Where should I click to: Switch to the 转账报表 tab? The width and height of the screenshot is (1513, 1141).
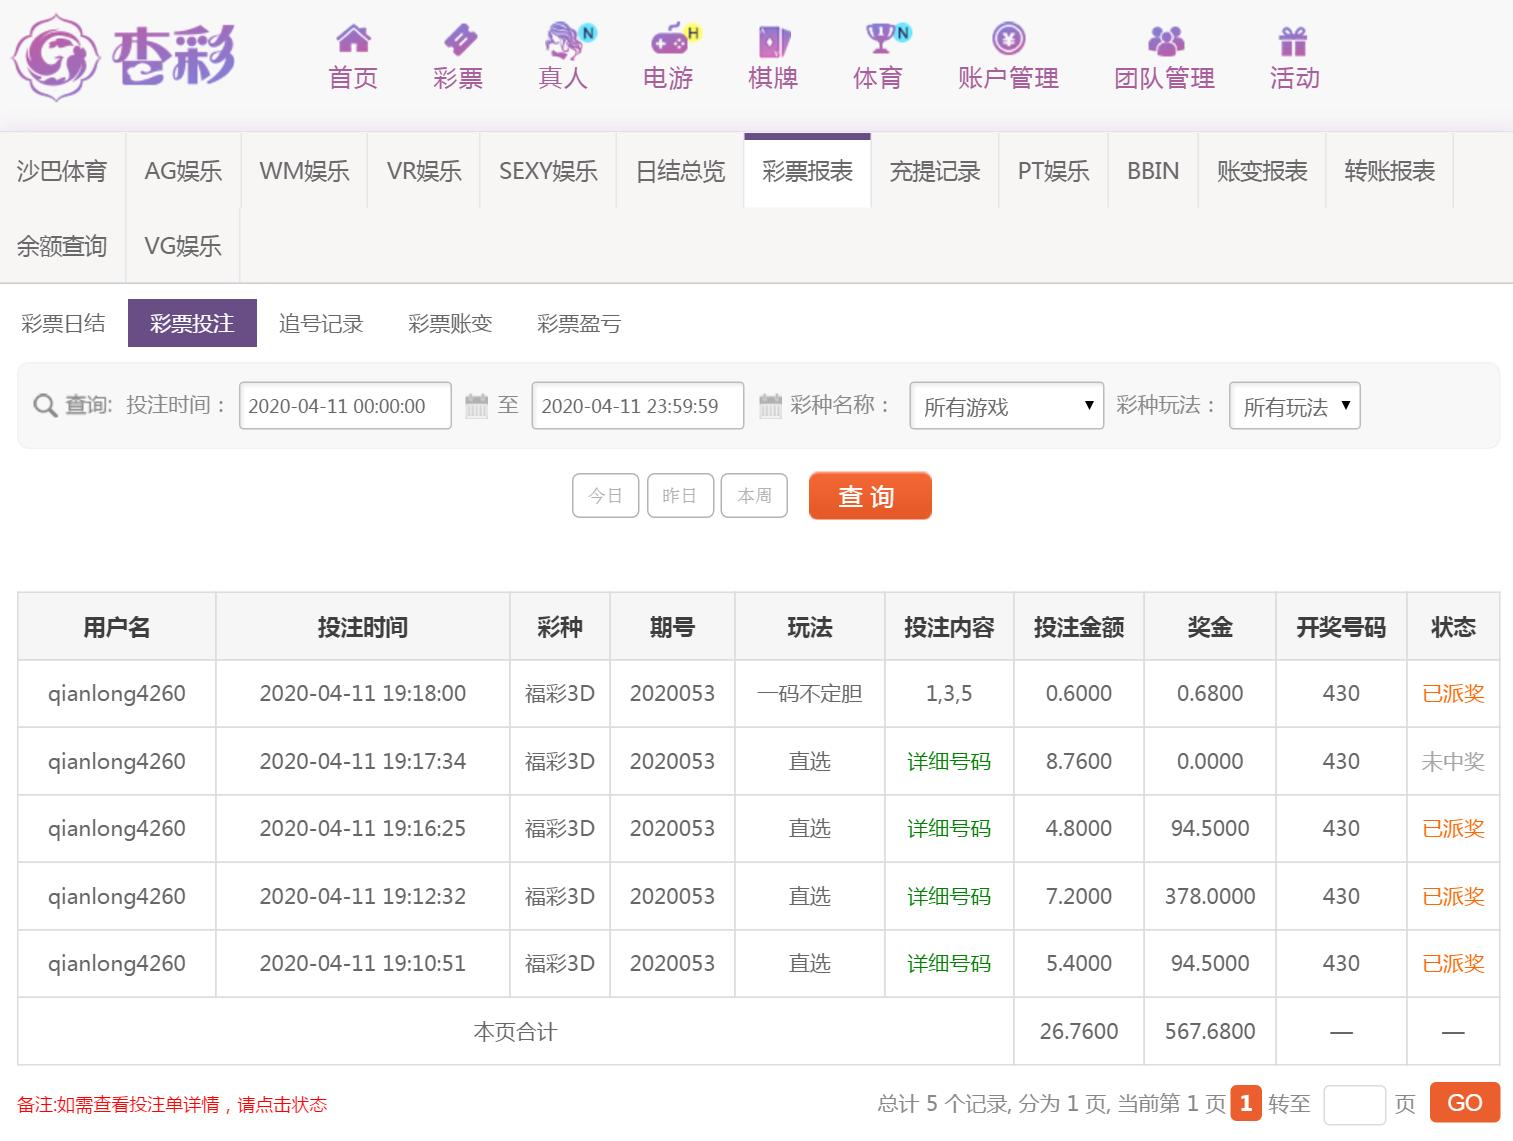tap(1390, 171)
